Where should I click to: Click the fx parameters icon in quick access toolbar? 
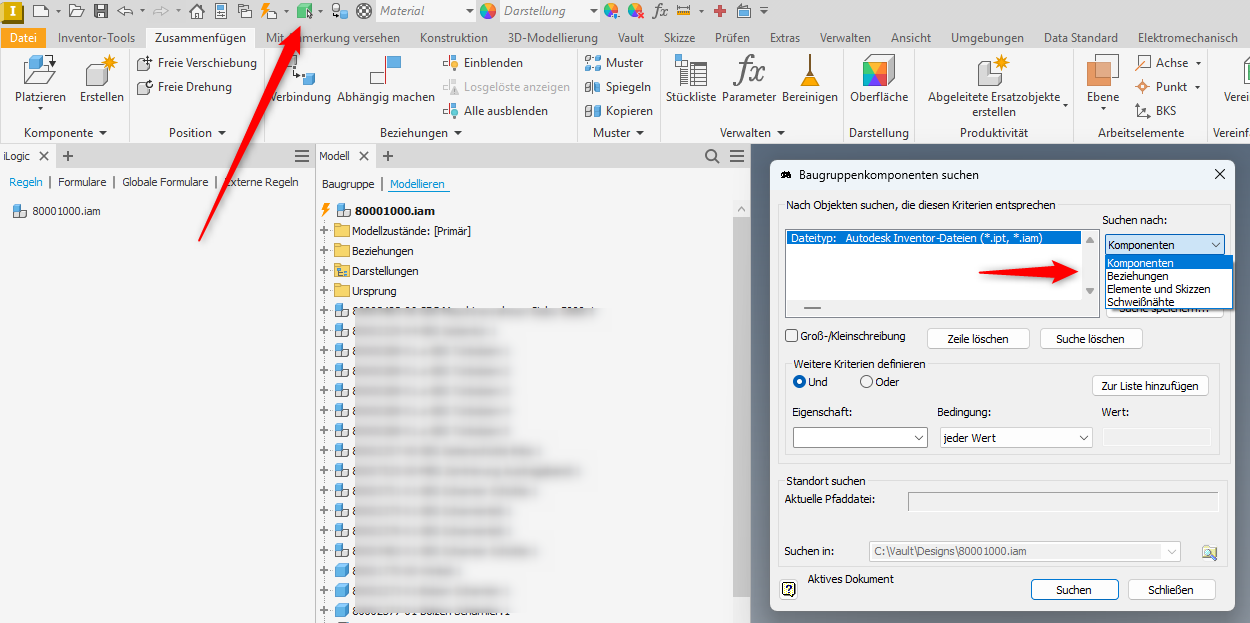pos(660,11)
